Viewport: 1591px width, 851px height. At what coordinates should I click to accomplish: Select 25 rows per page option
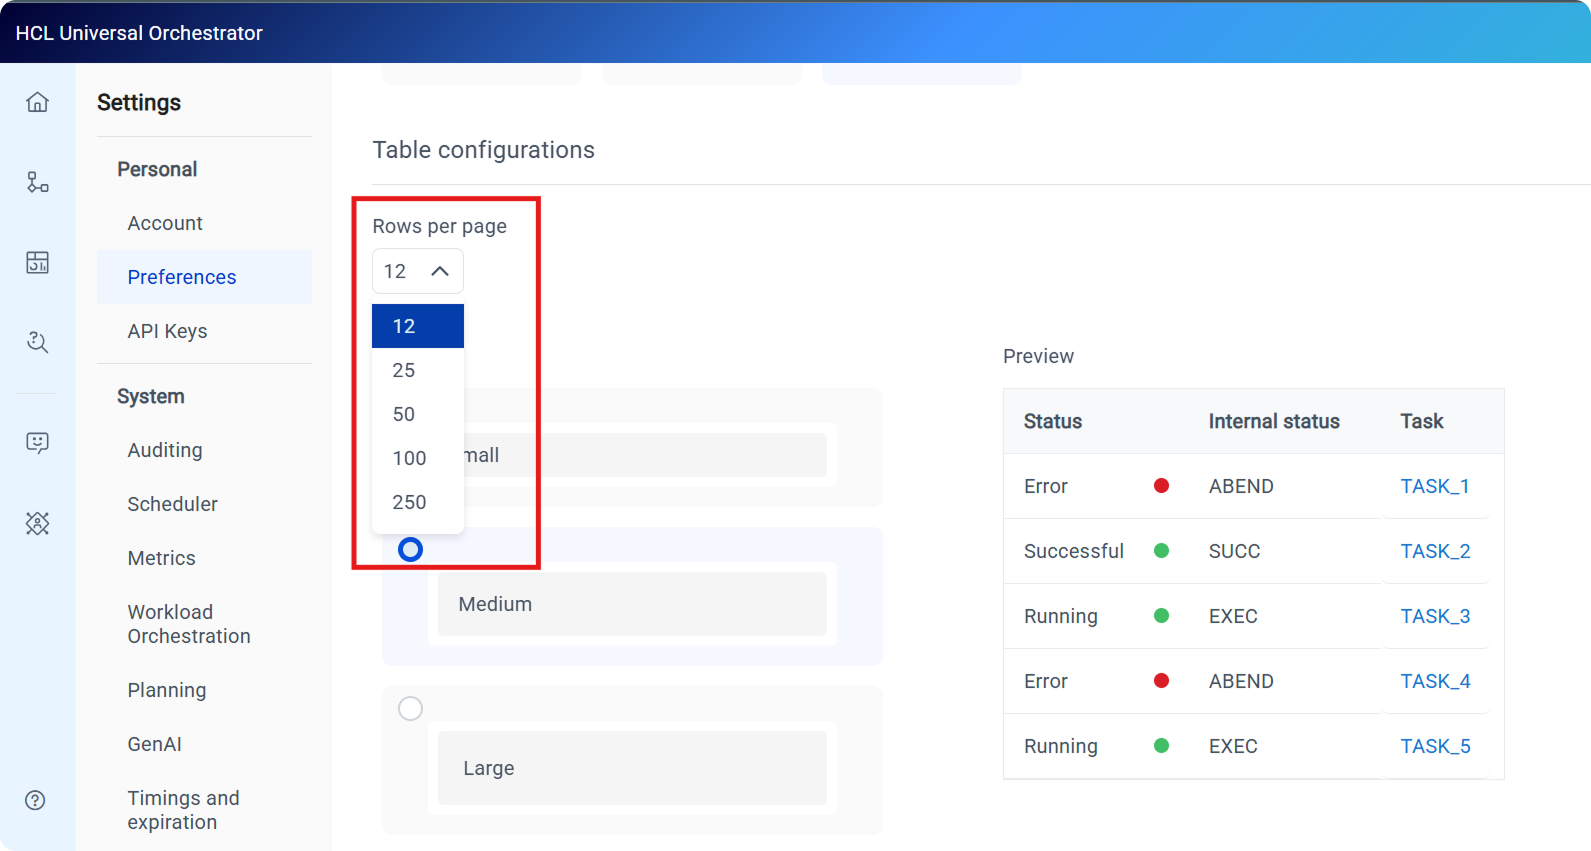[418, 370]
